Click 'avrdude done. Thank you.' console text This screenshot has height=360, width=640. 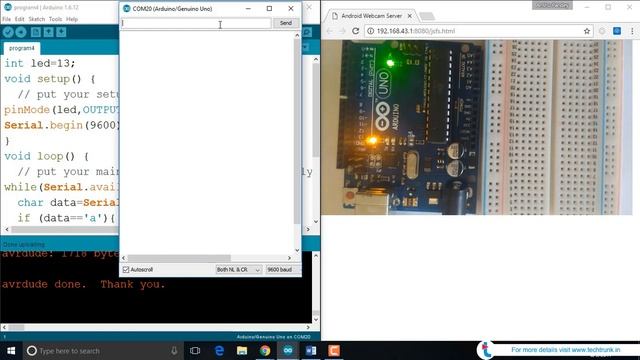84,284
